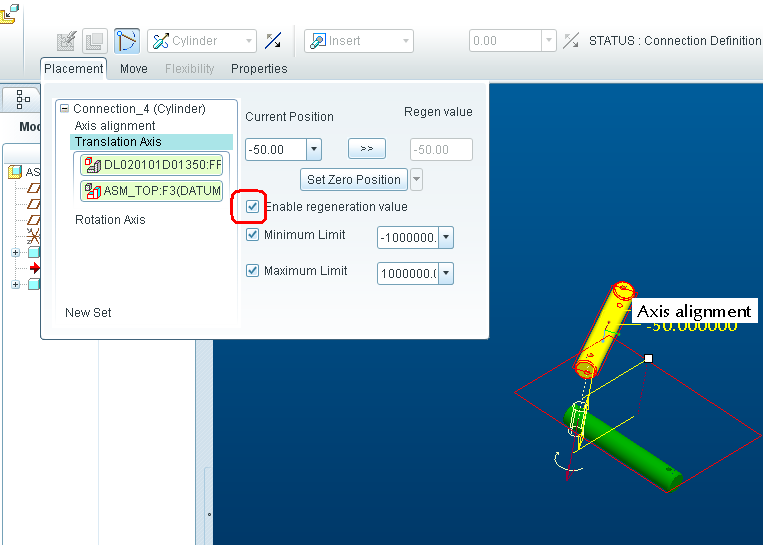Click the -50.000000 dimension in viewport
764x545 pixels.
(692, 327)
